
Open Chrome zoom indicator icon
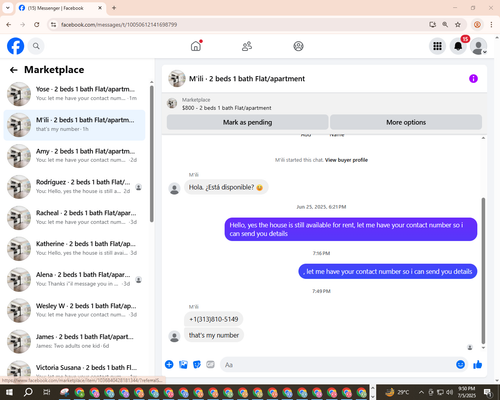click(x=445, y=25)
